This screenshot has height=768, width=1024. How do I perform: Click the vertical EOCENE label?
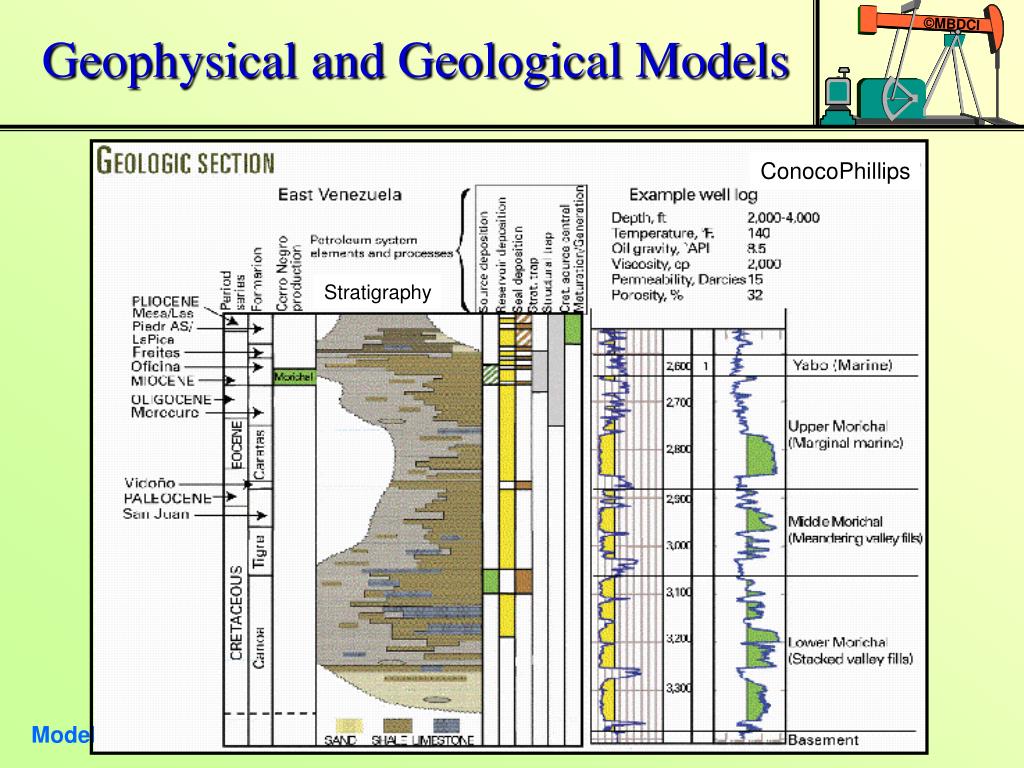236,444
